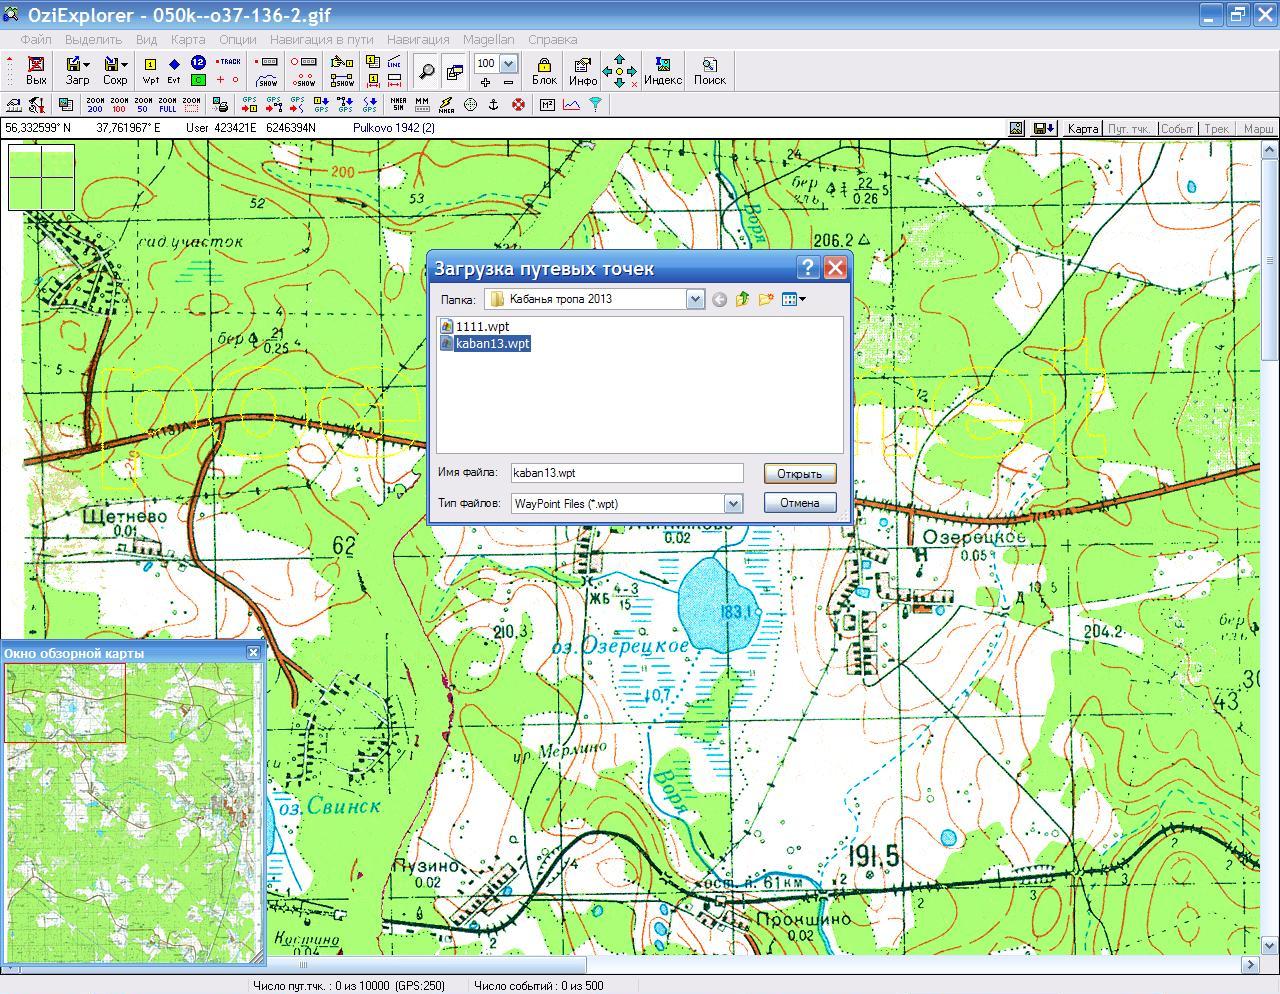Click the Имя файла input field
The height and width of the screenshot is (994, 1280).
[627, 473]
